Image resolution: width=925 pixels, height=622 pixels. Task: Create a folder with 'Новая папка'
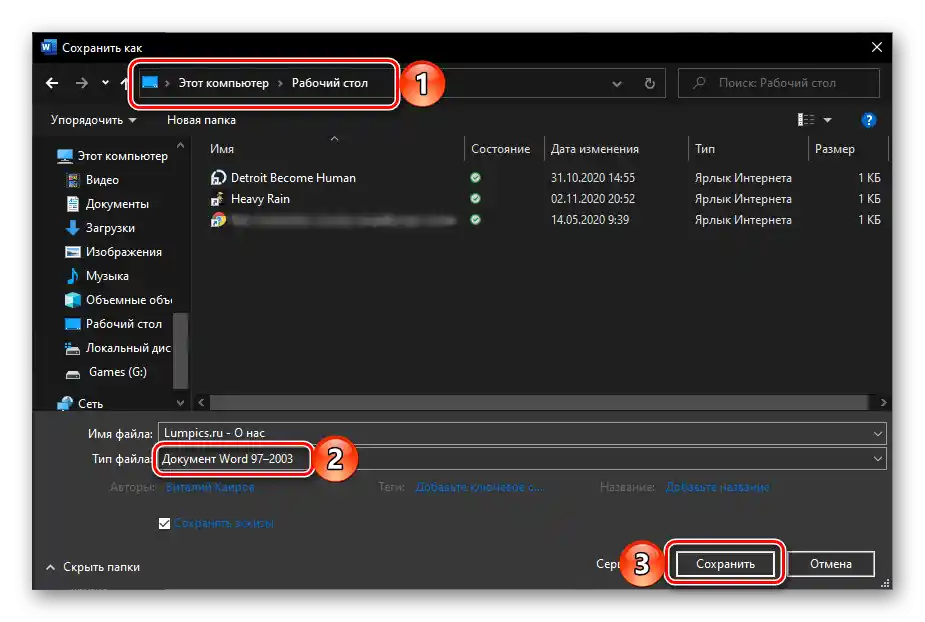coord(201,120)
